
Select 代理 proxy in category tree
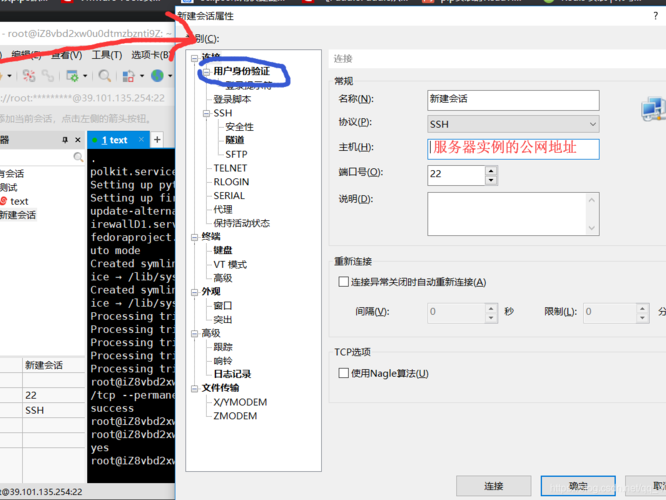223,209
